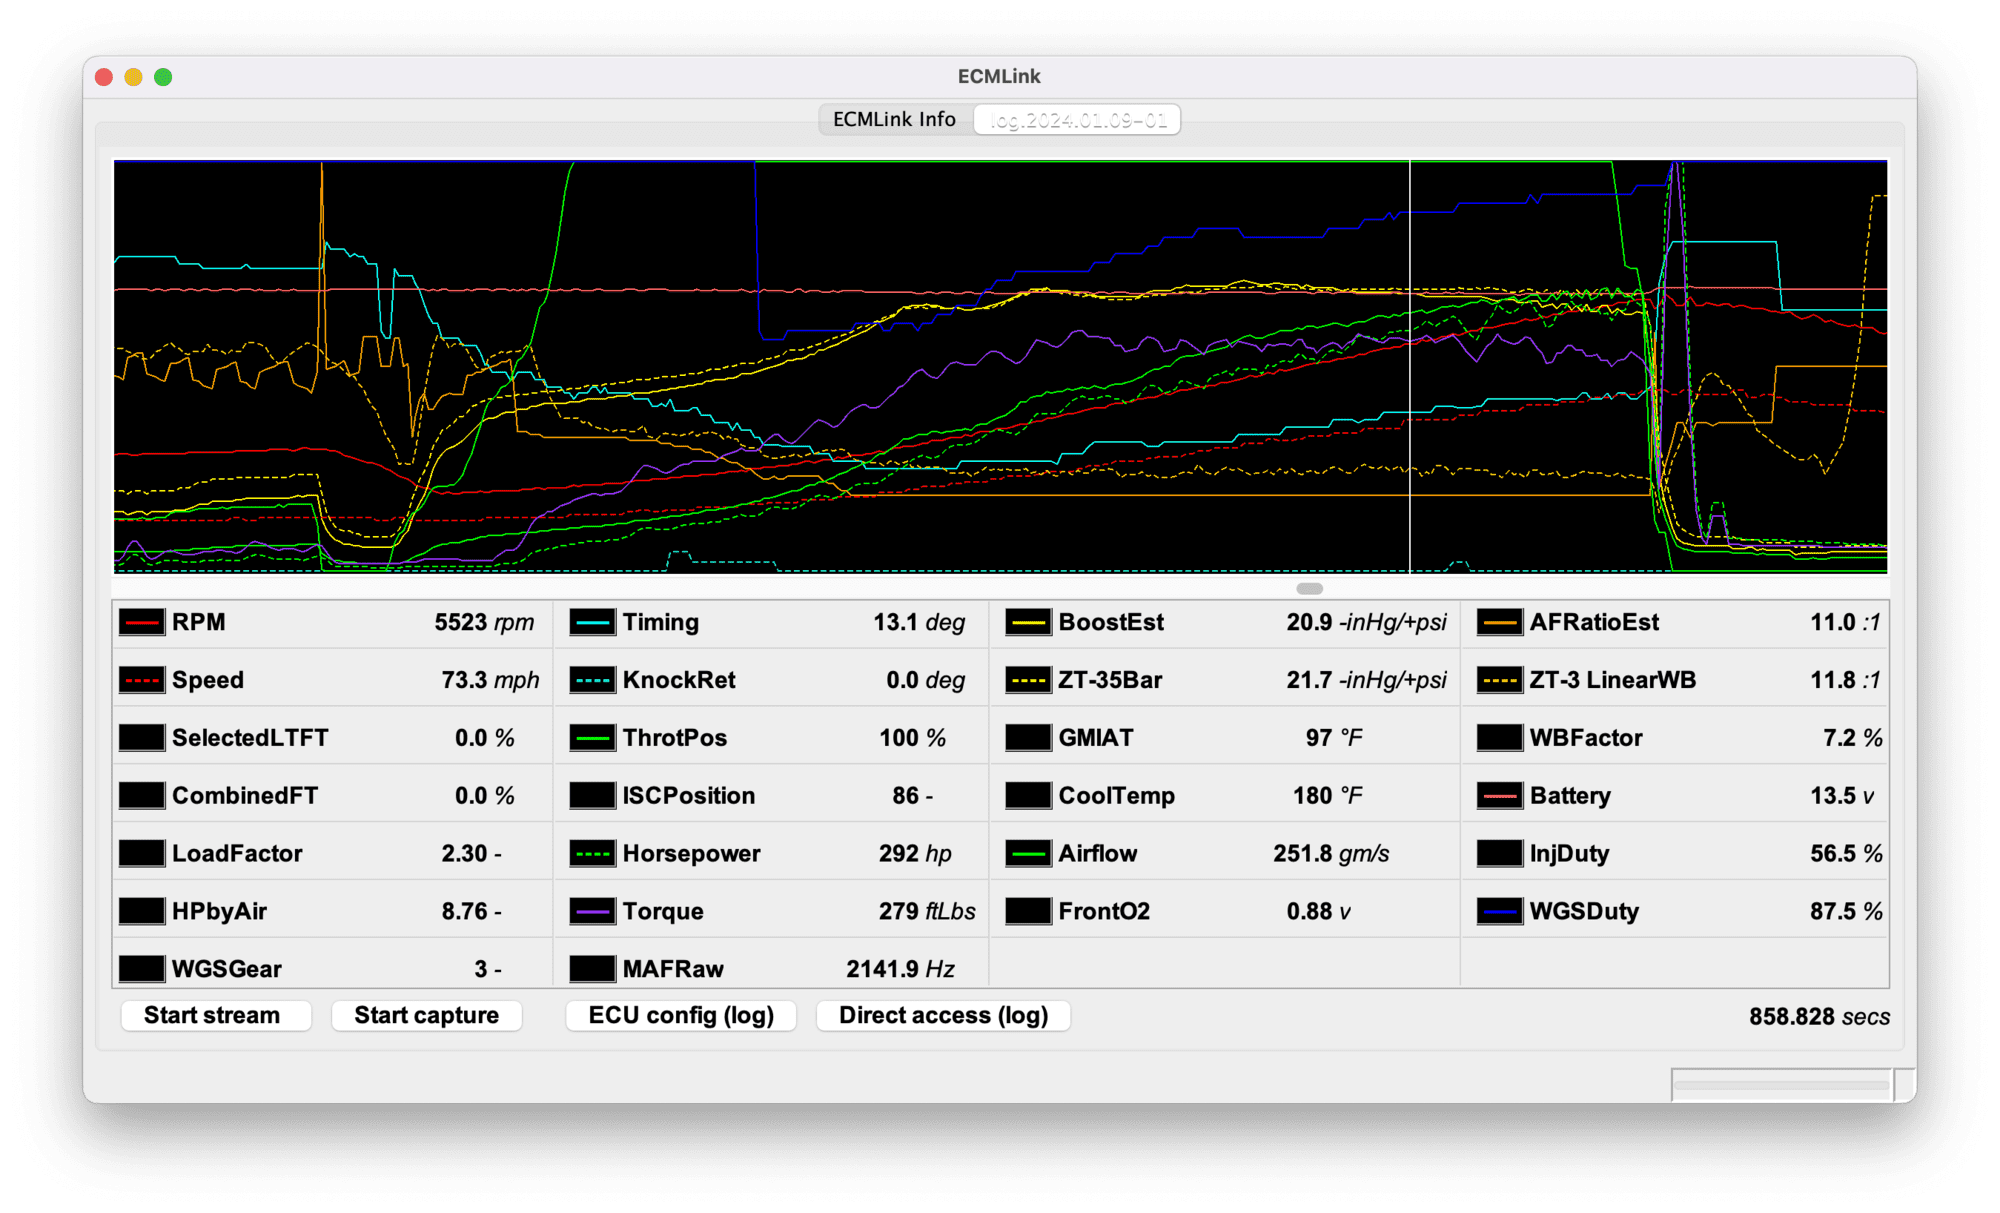Click the 13.5 v Battery value

point(1842,796)
